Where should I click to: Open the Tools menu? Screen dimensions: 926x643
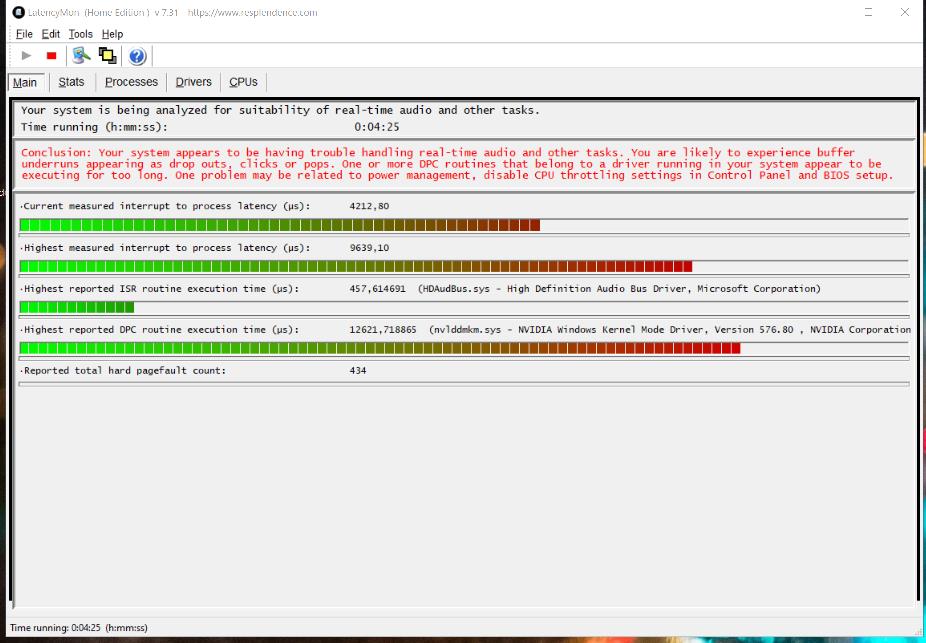click(x=80, y=34)
